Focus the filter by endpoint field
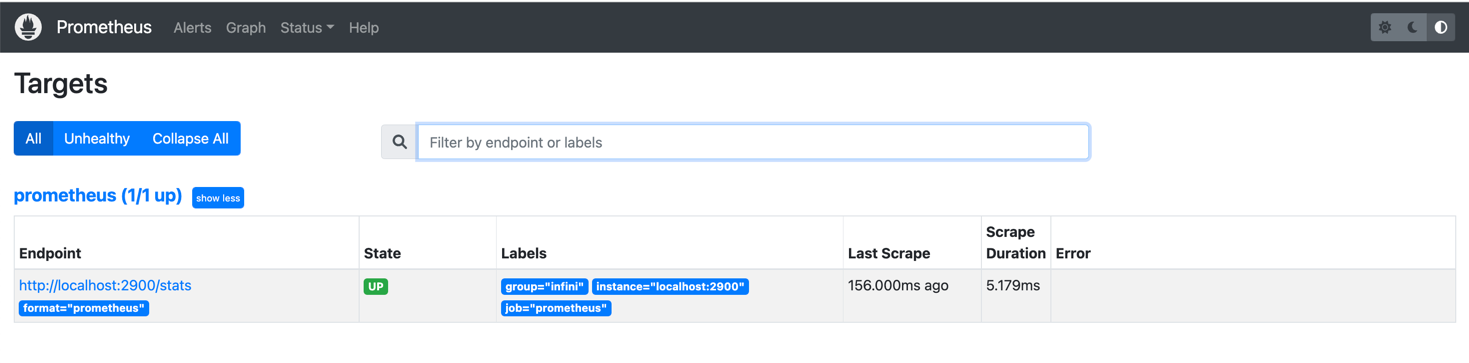 pyautogui.click(x=753, y=142)
